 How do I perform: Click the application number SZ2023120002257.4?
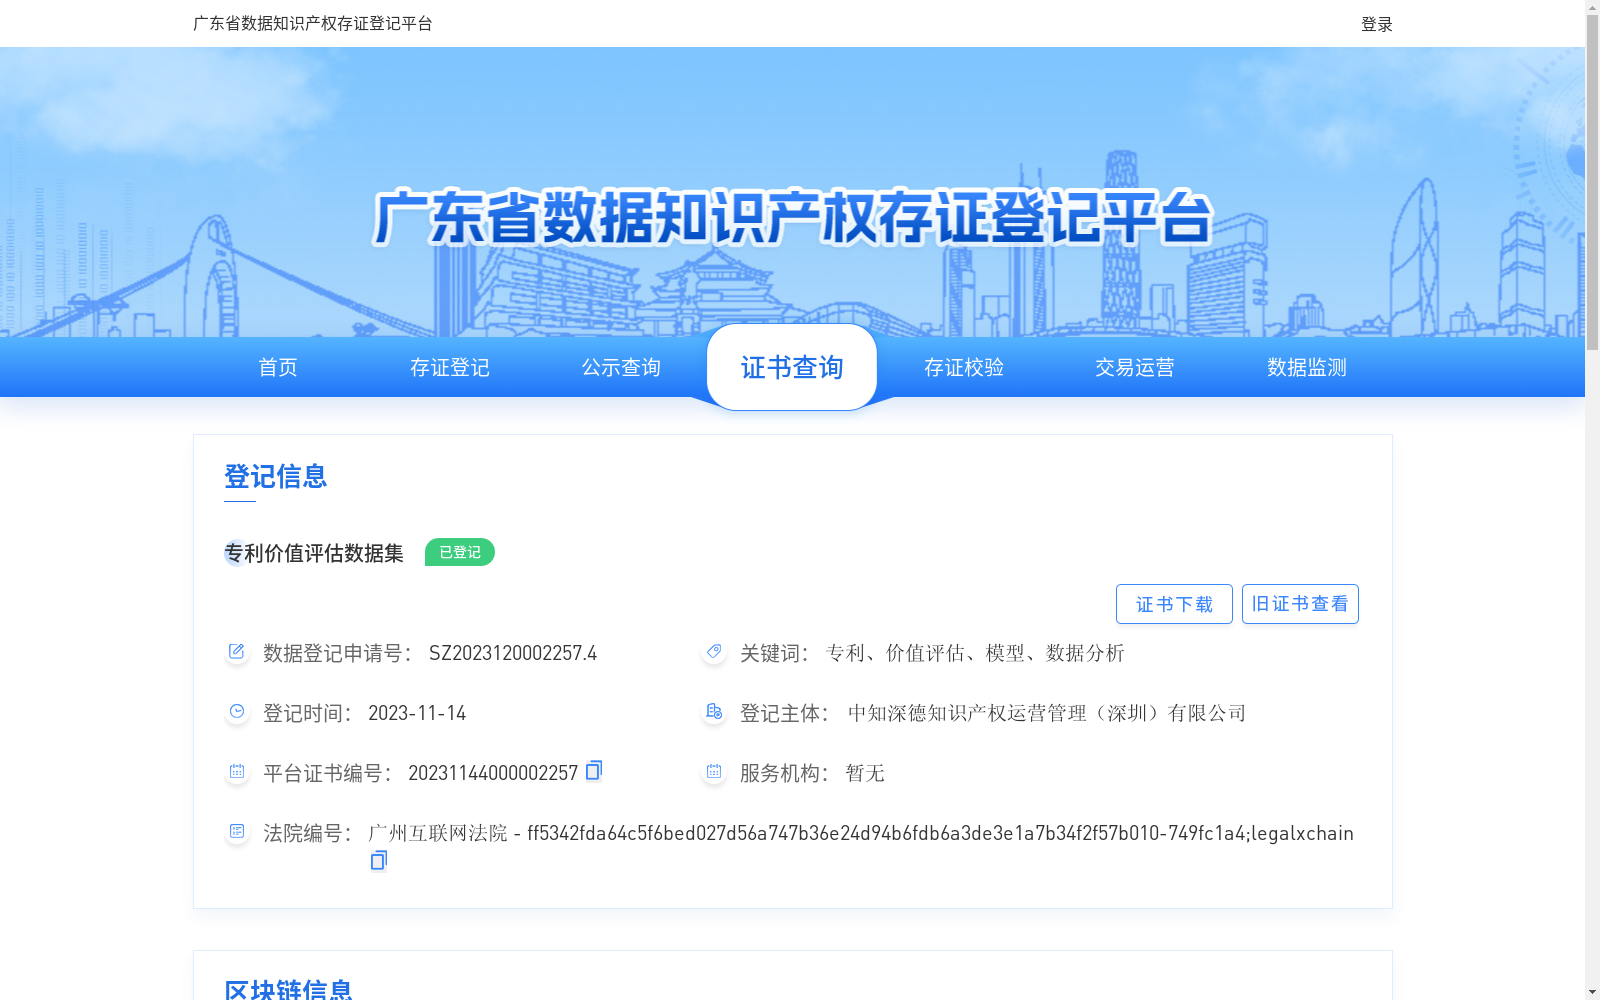coord(513,653)
